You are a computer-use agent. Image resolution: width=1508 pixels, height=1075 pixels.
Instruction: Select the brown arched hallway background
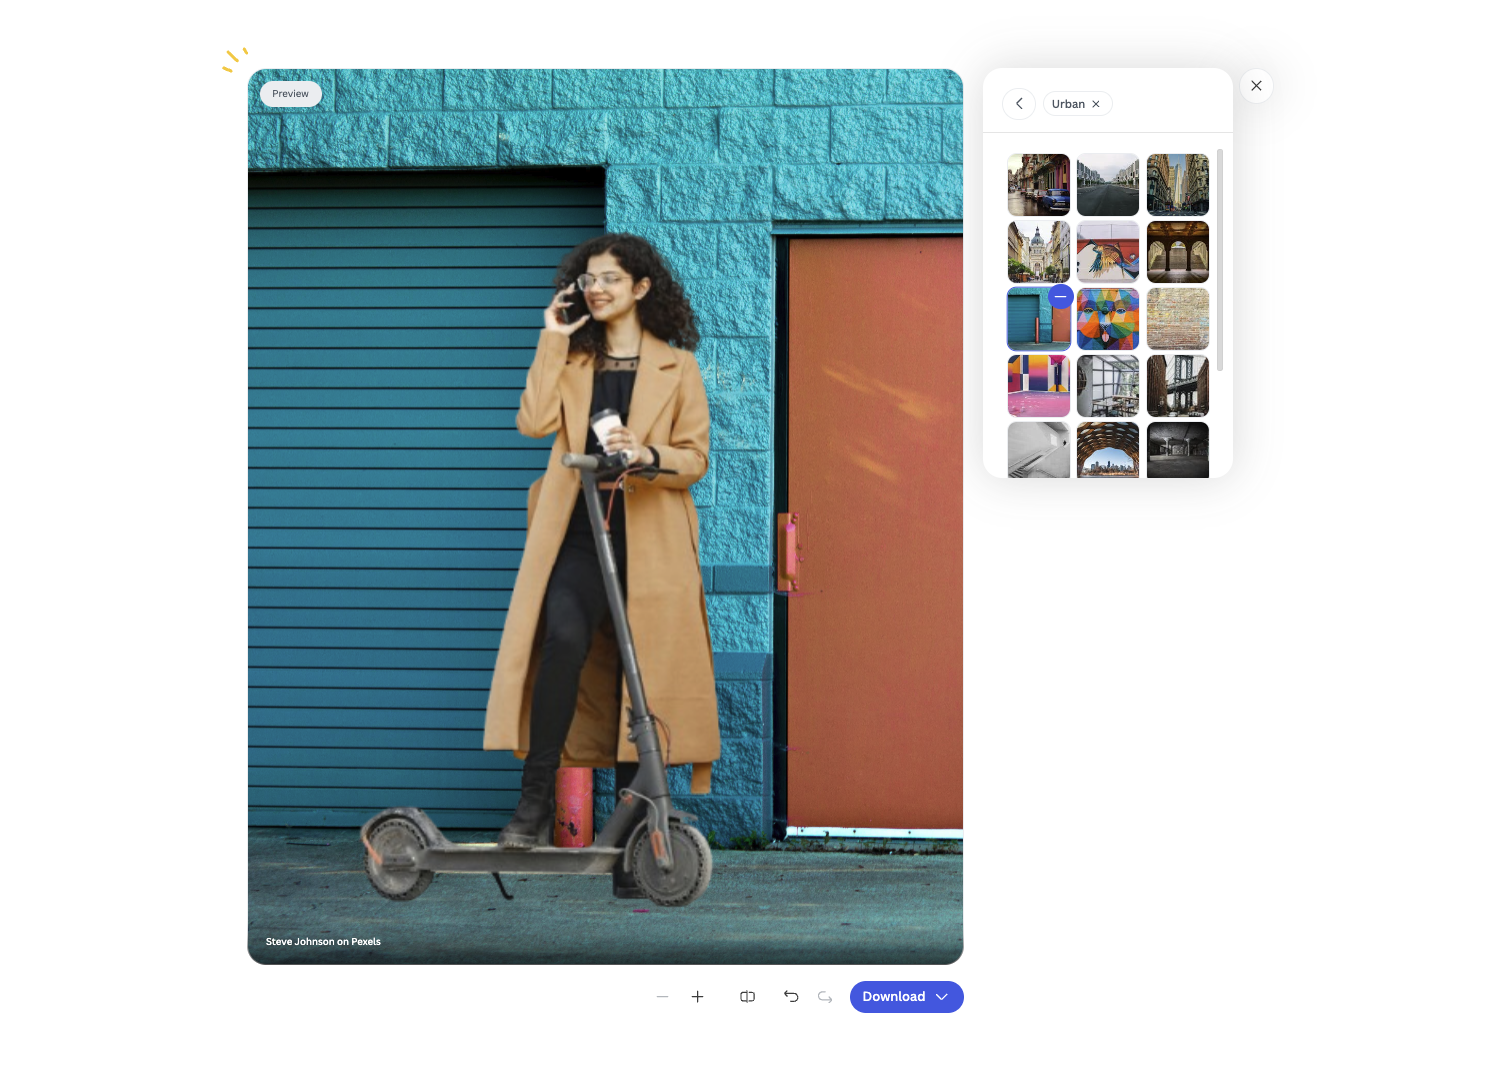[1178, 252]
